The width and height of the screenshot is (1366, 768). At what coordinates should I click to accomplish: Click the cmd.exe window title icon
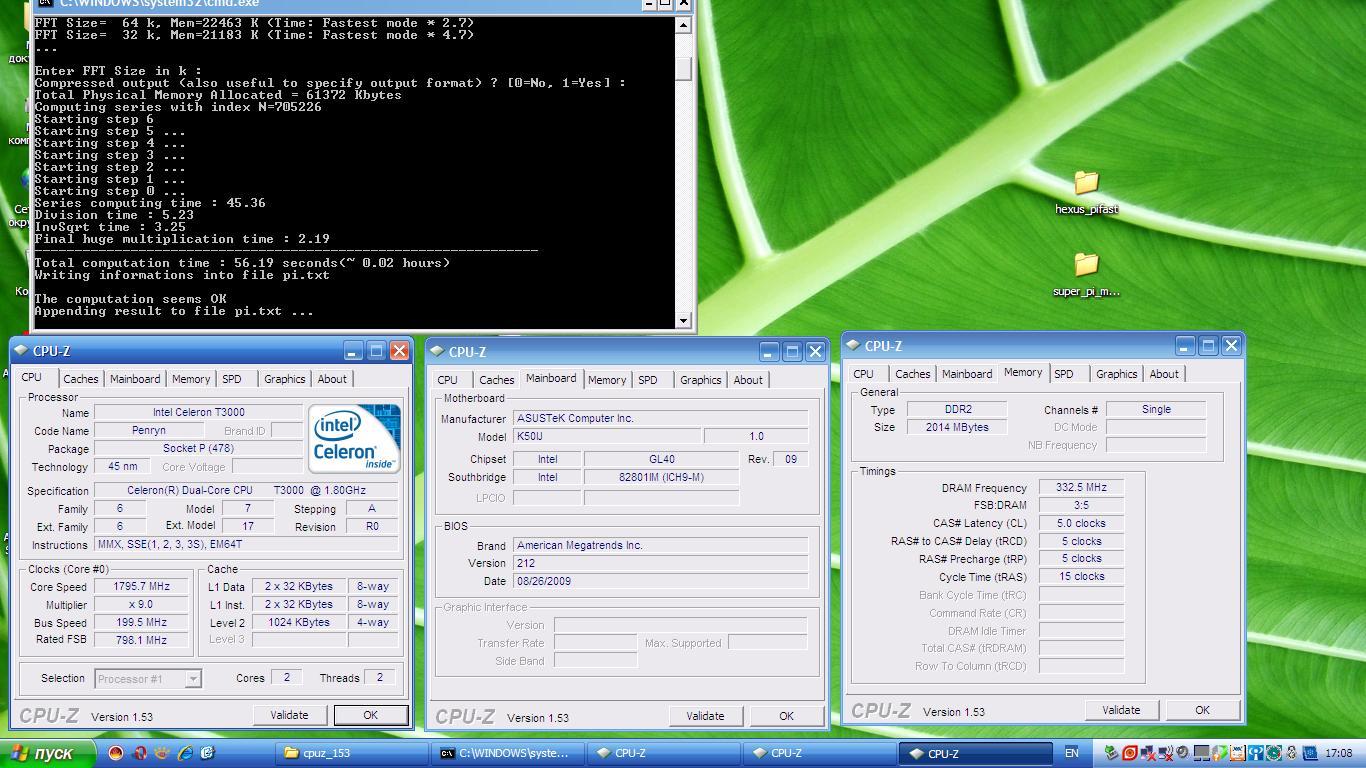(x=45, y=3)
